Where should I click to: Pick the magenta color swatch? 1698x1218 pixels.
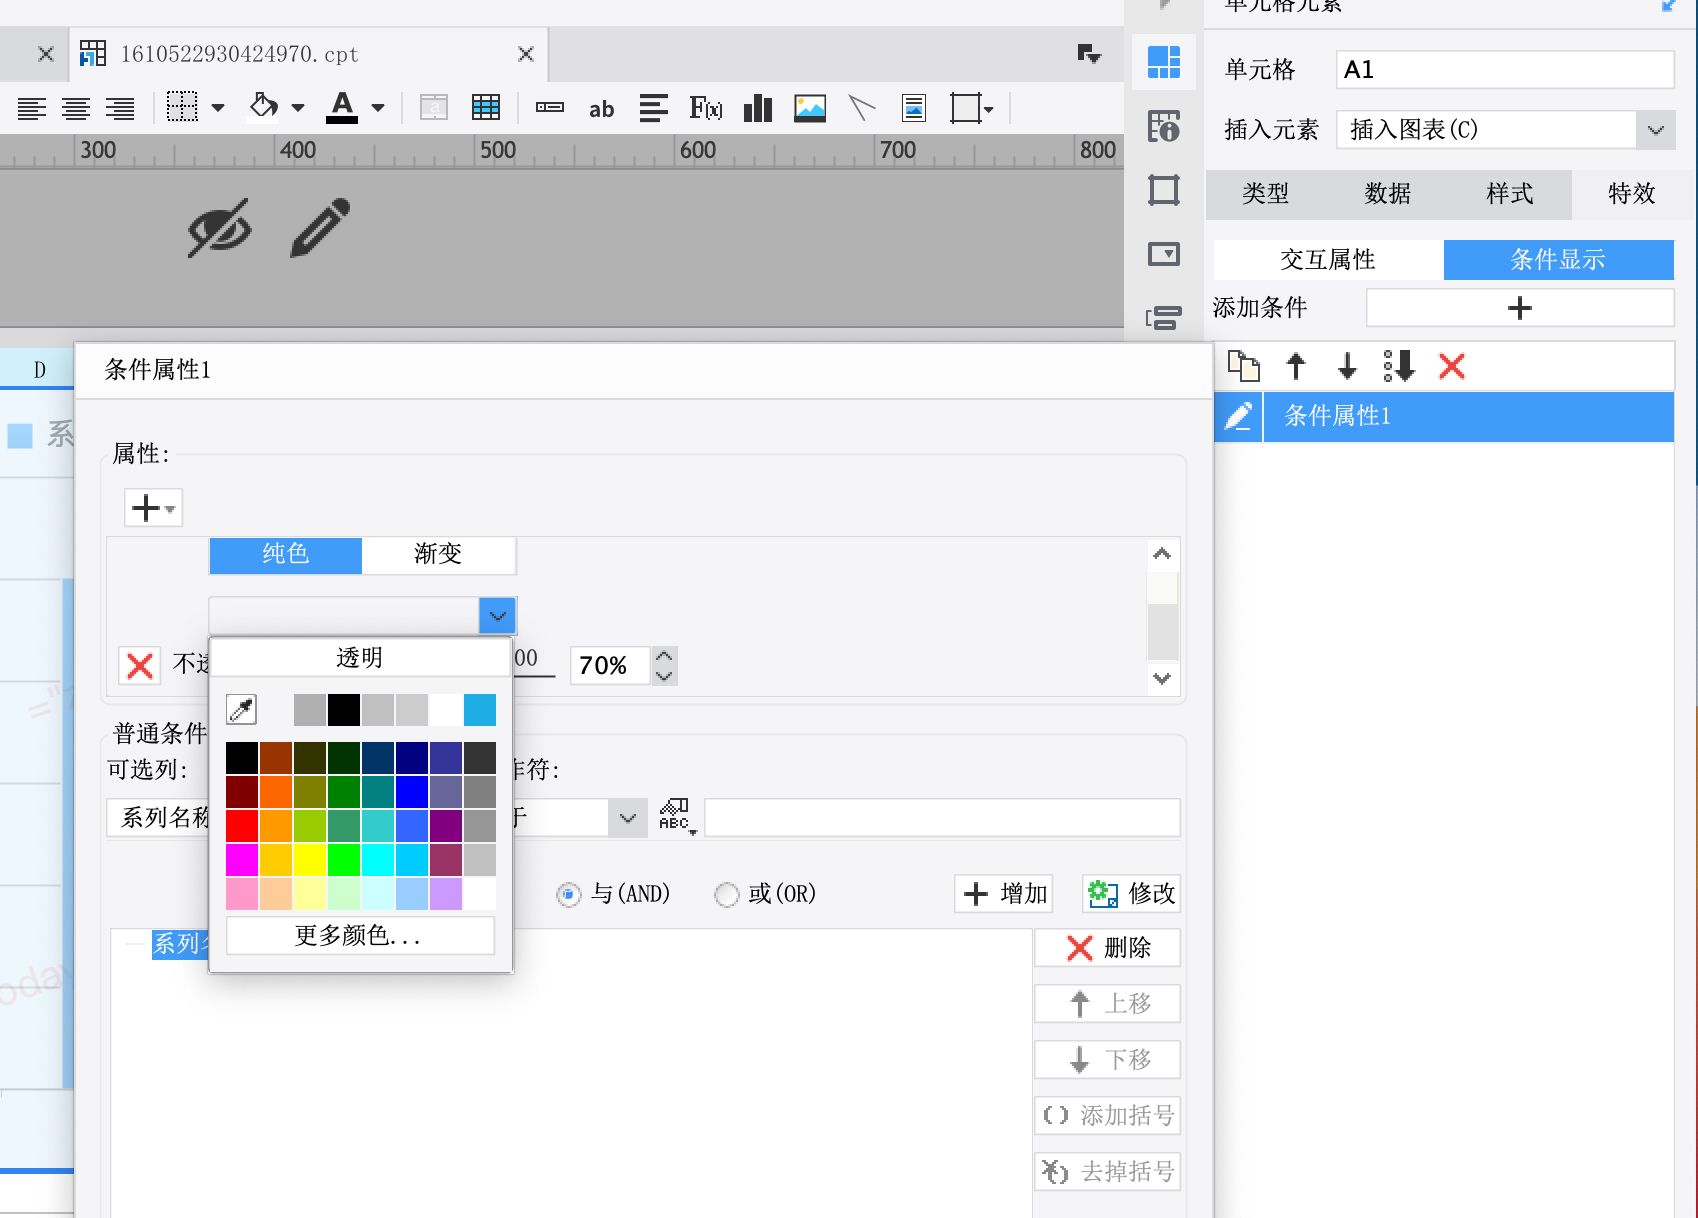point(242,860)
